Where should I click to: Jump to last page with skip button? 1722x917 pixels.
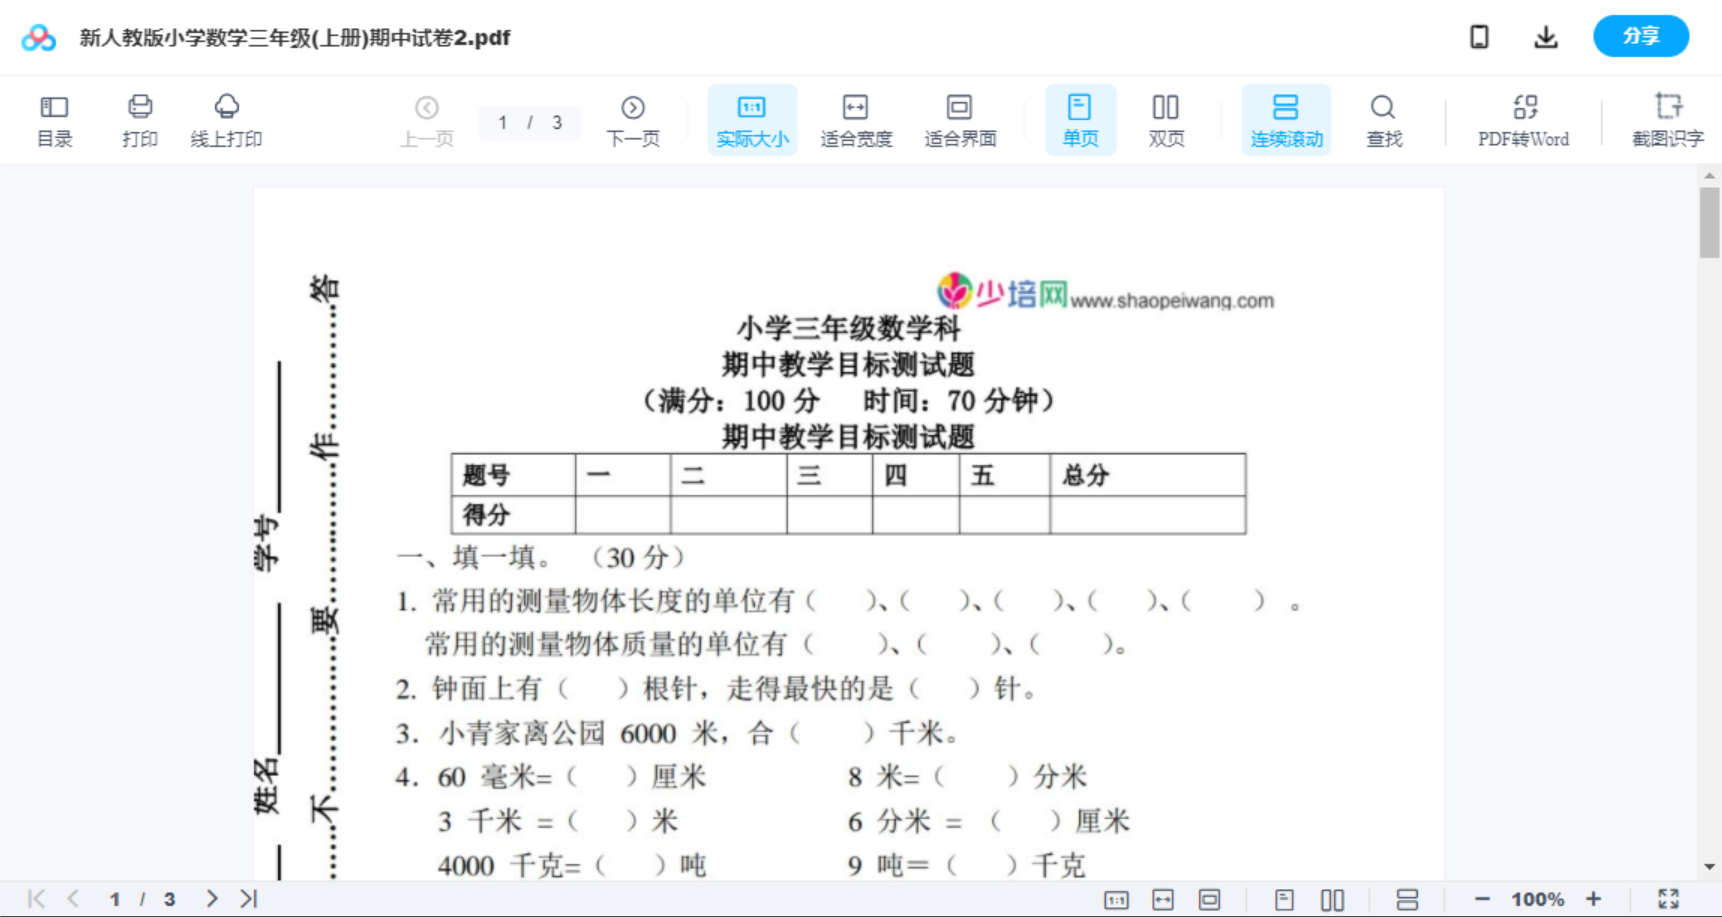247,898
